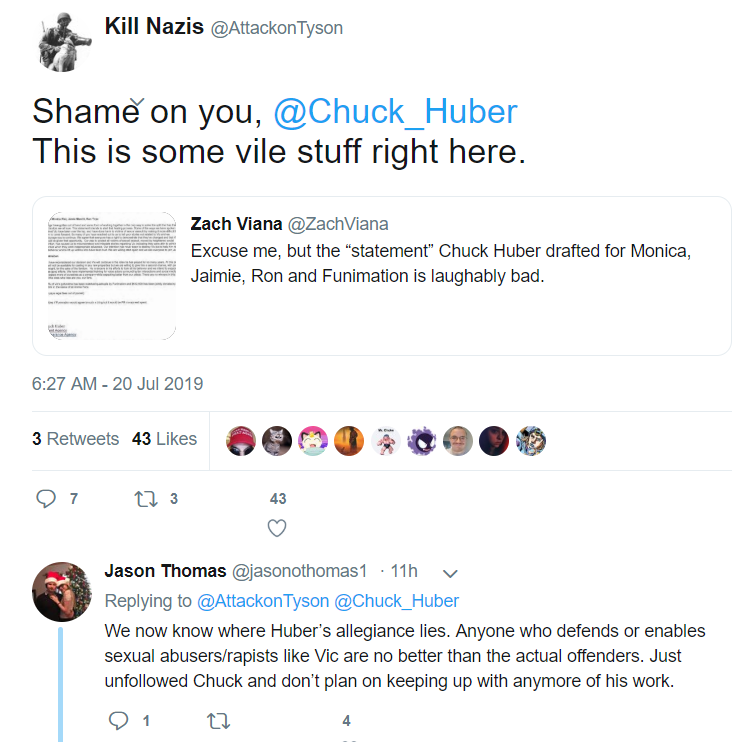View the 43 Likes list
This screenshot has width=741, height=742.
point(164,439)
